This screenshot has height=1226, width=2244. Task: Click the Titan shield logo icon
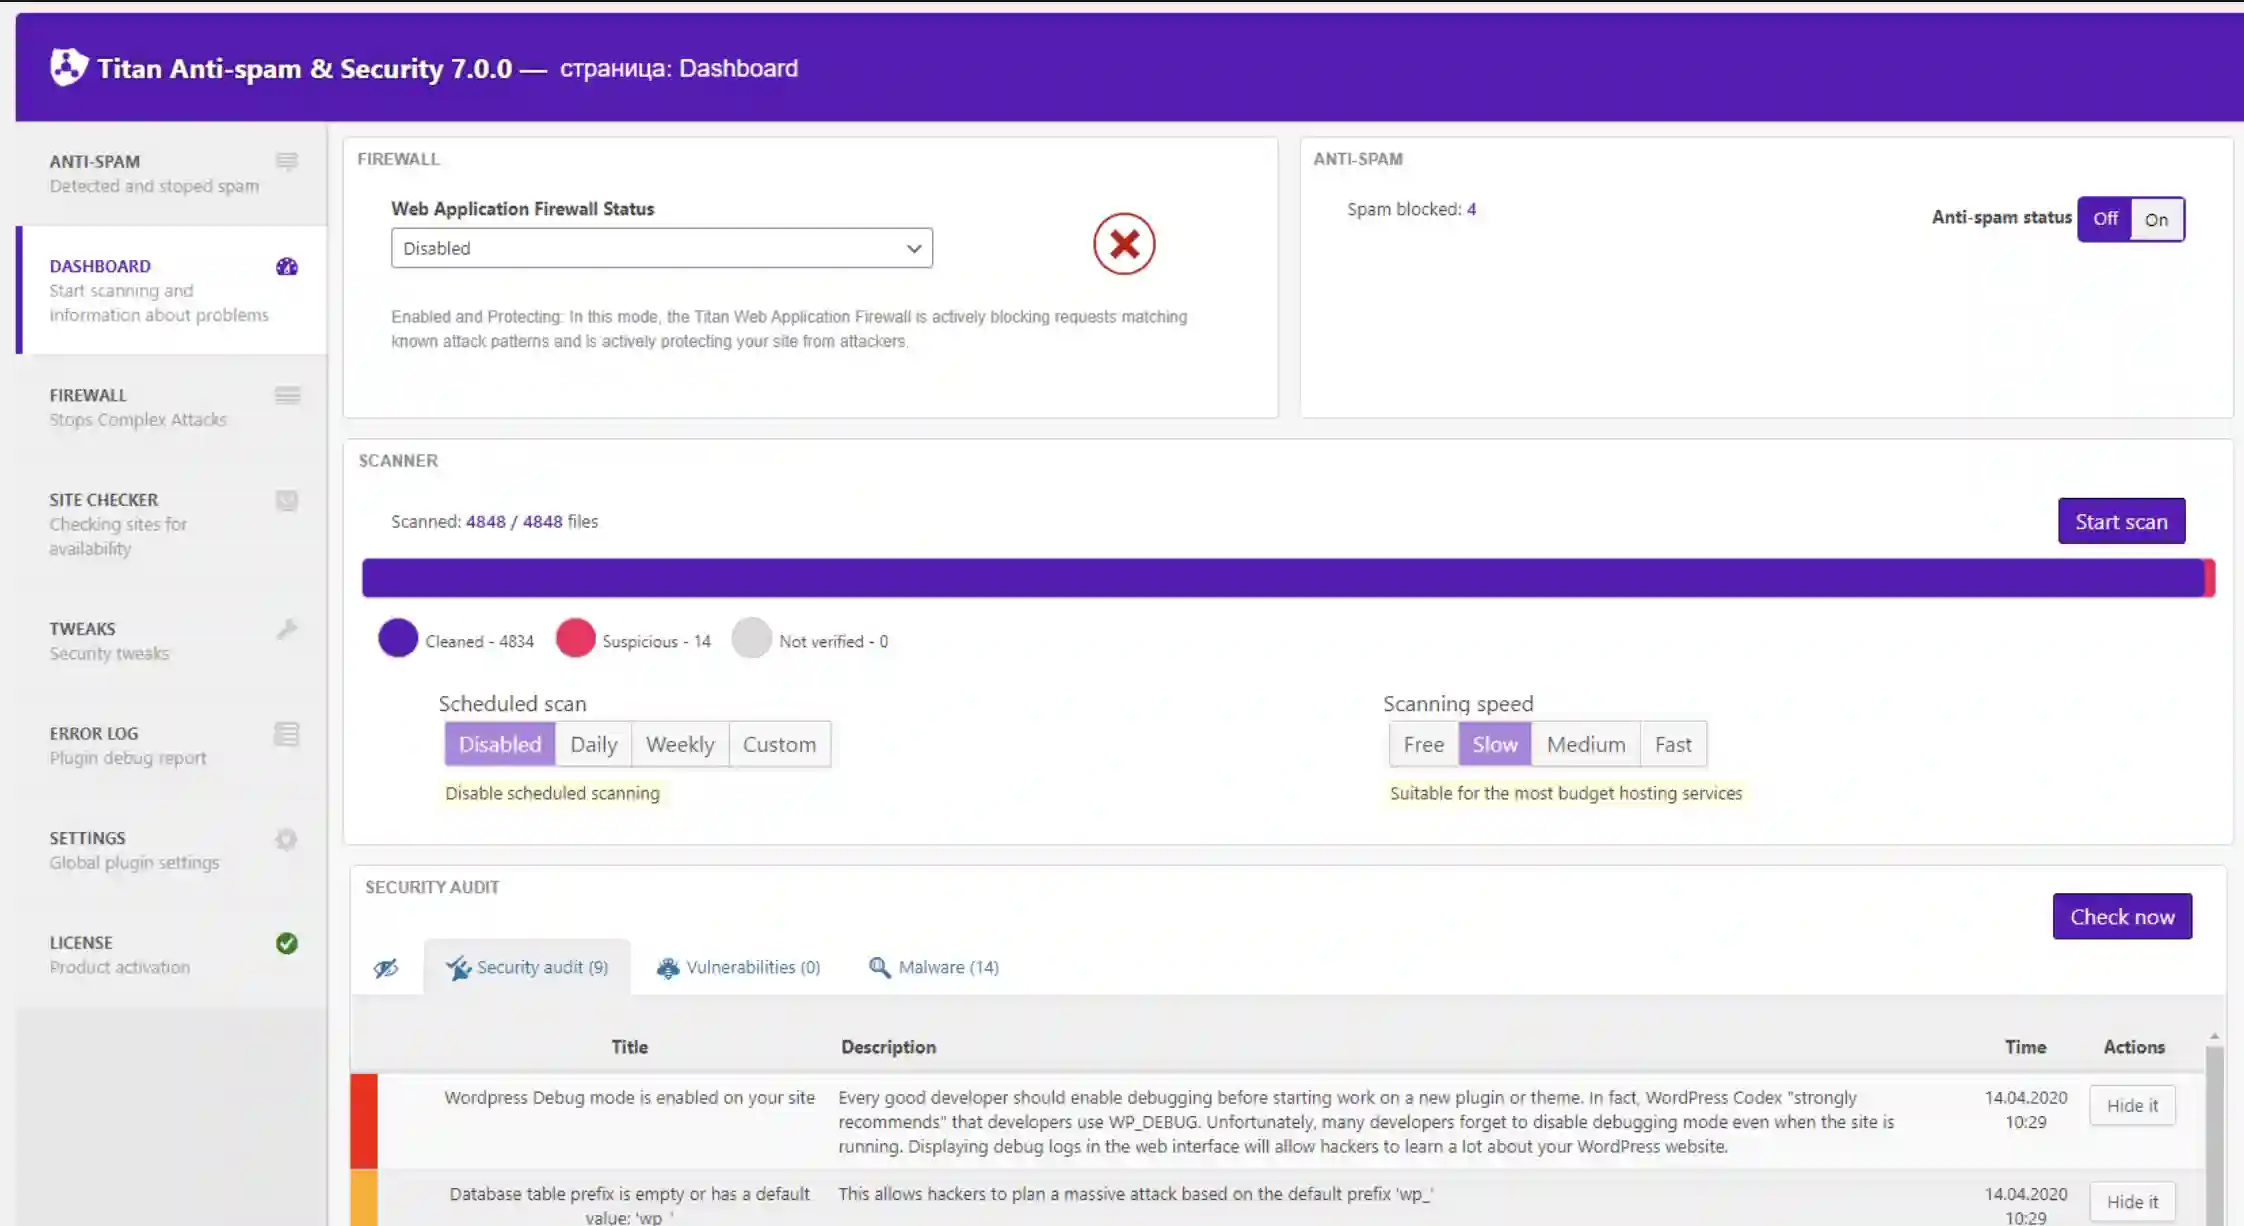click(x=69, y=68)
